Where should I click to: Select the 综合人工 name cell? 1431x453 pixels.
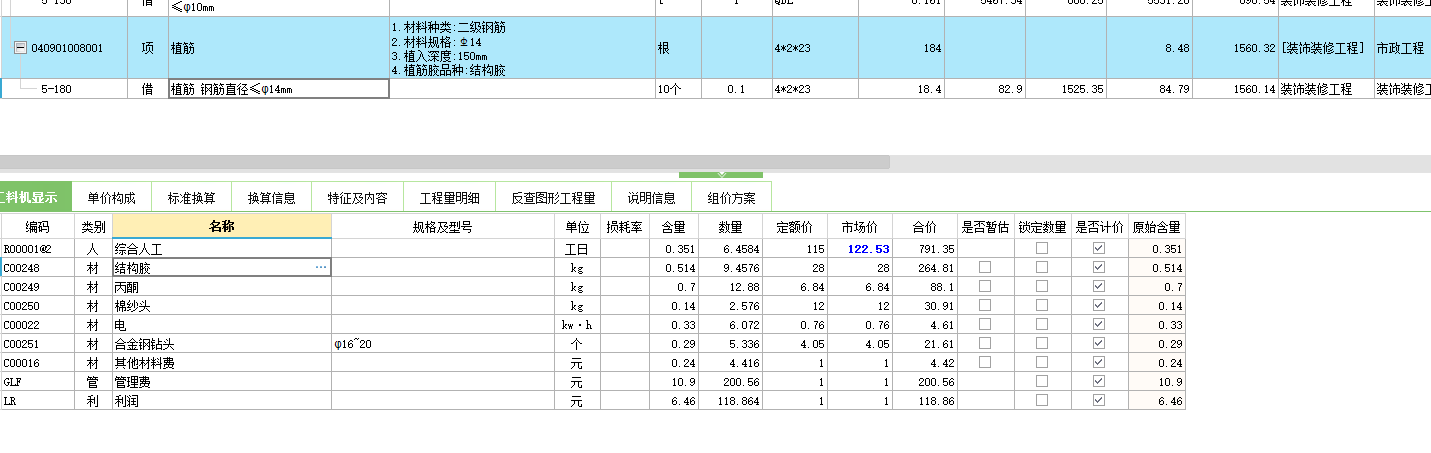click(x=221, y=249)
